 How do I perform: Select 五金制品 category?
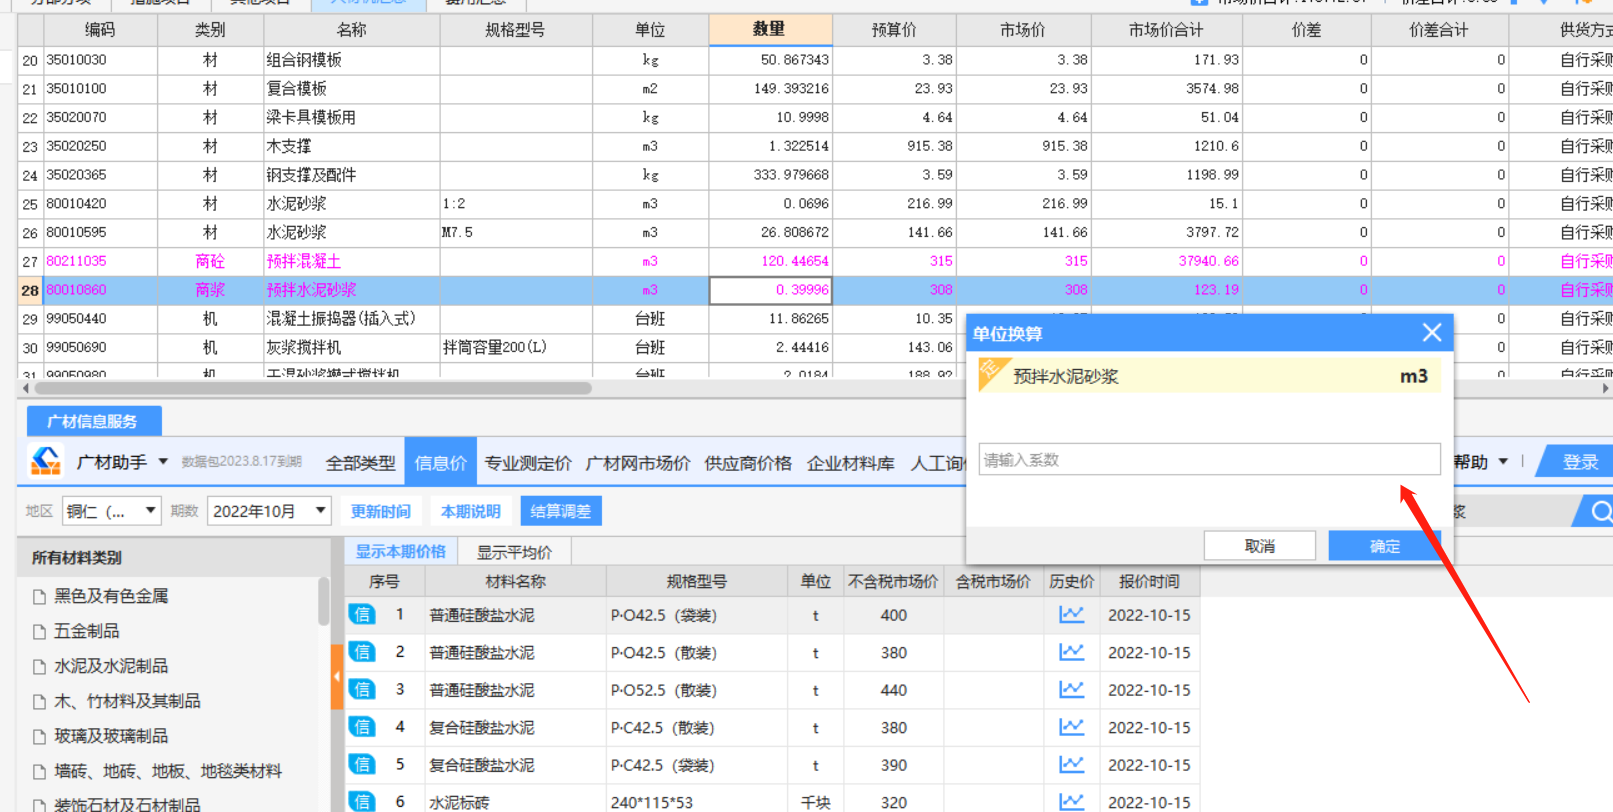pyautogui.click(x=86, y=631)
